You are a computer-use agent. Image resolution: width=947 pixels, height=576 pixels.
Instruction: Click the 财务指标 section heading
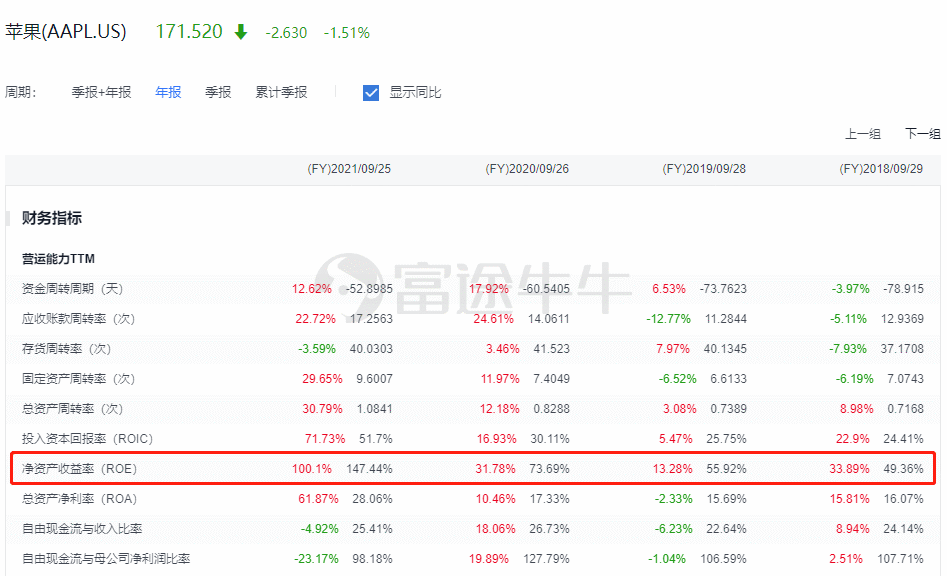click(x=52, y=218)
